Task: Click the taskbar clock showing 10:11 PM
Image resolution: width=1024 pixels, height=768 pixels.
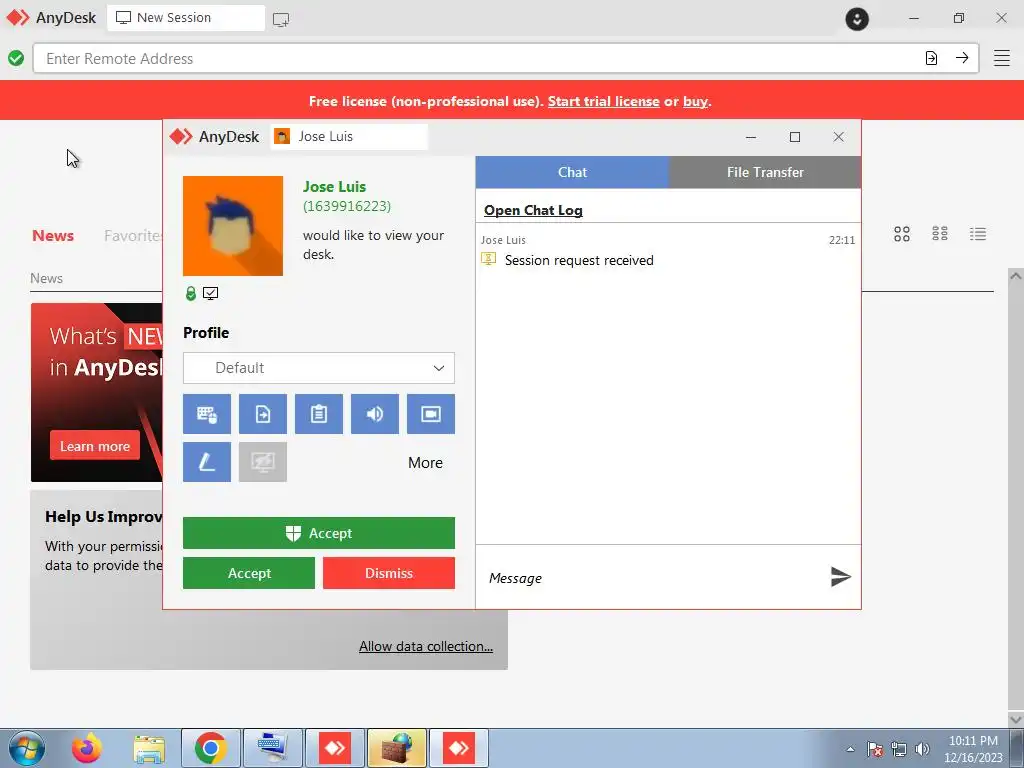Action: click(x=973, y=749)
